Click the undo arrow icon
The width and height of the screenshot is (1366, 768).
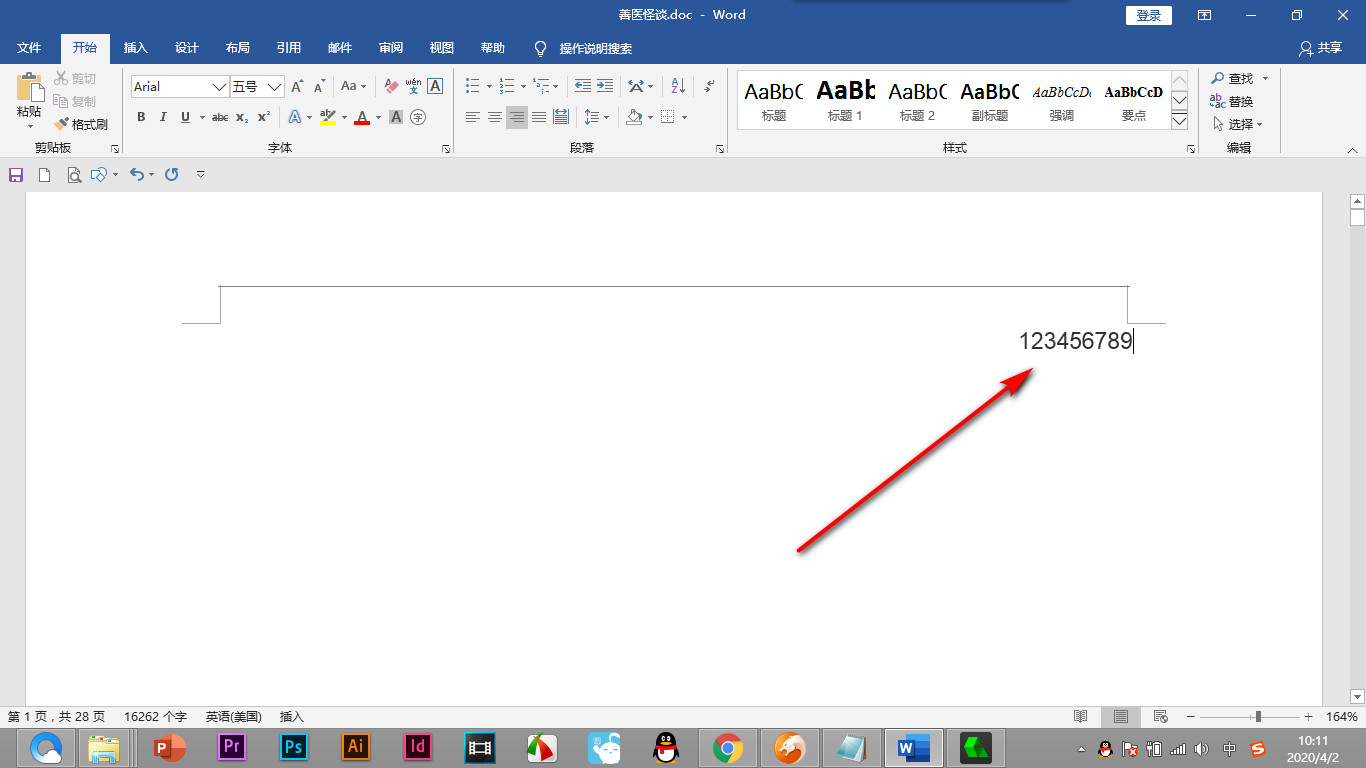click(x=137, y=175)
